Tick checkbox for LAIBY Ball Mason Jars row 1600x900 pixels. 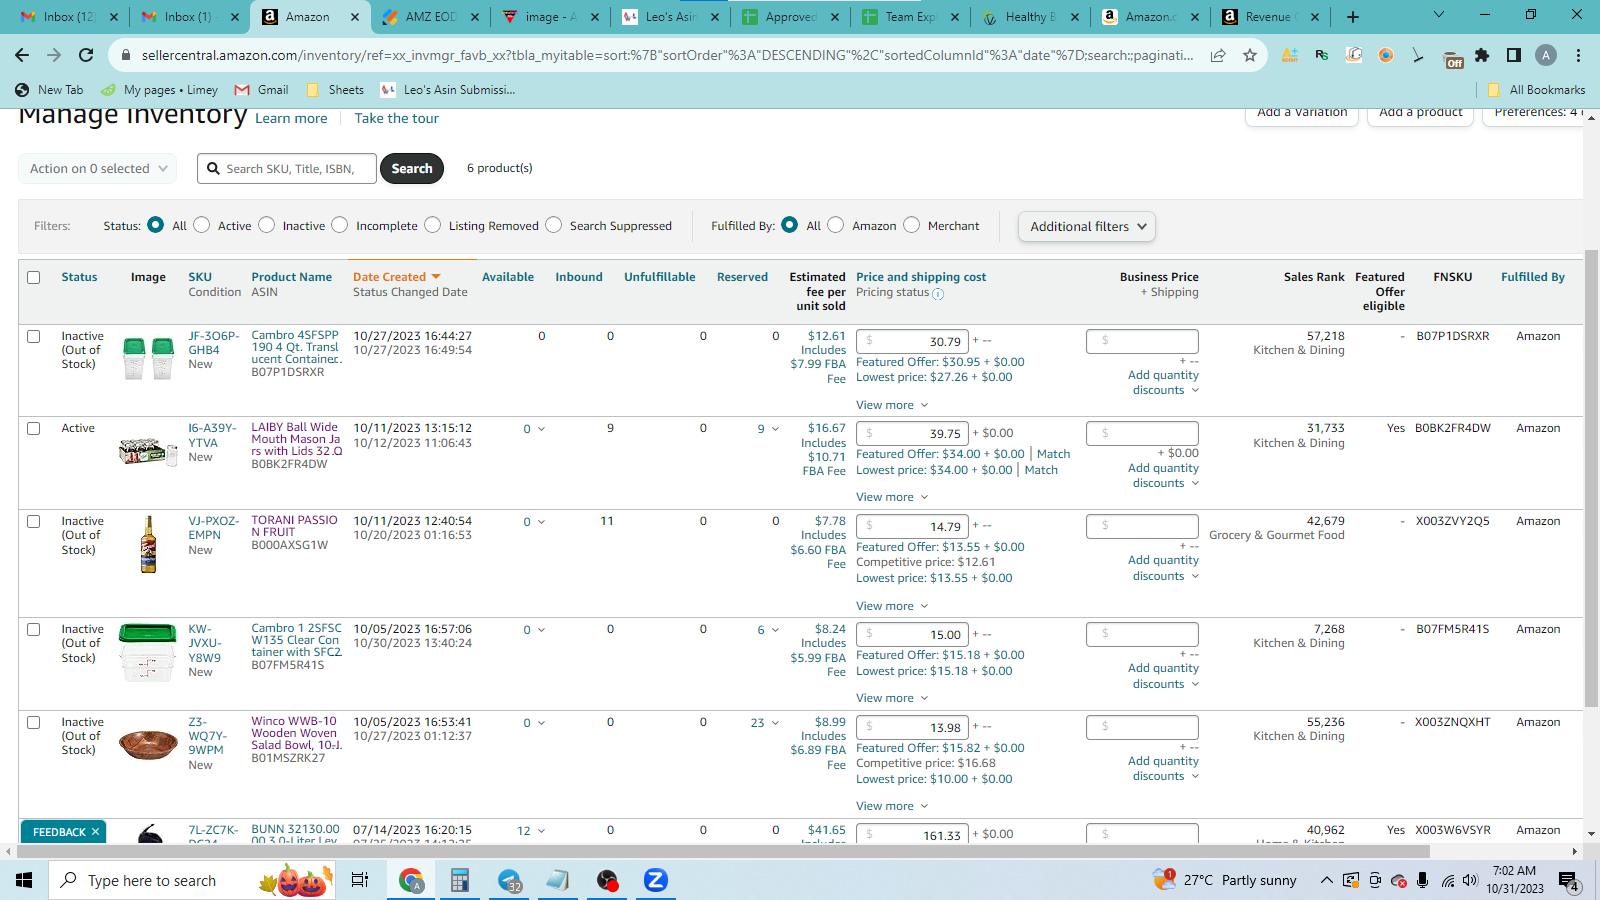tap(34, 428)
